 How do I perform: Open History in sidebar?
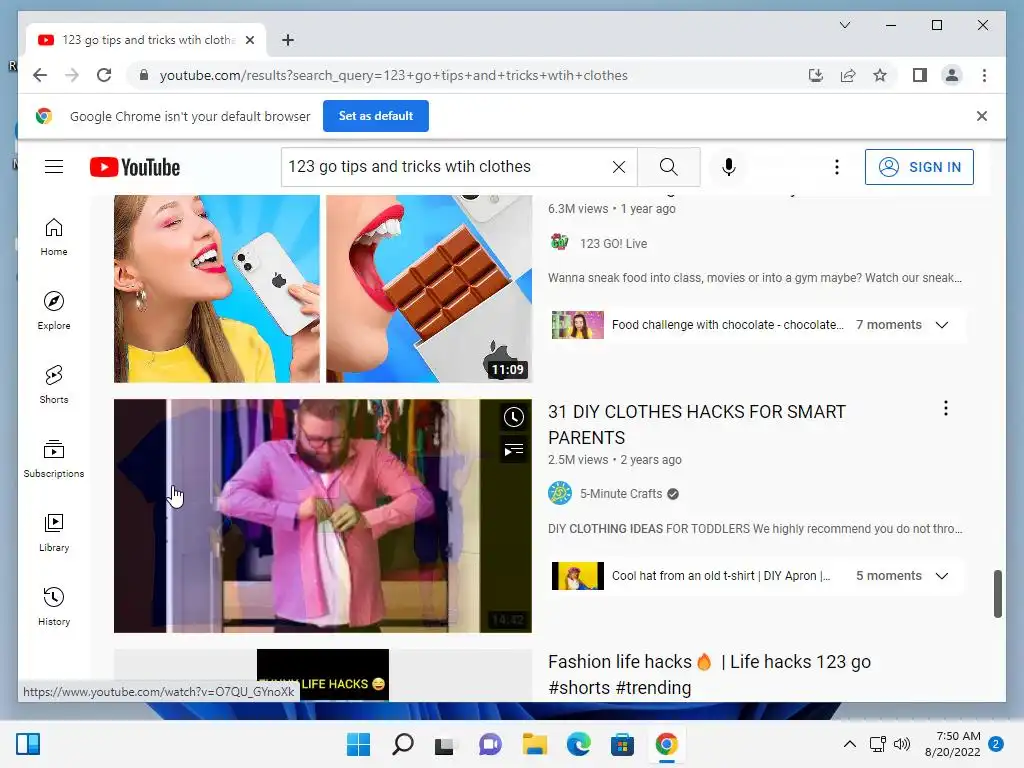coord(54,607)
